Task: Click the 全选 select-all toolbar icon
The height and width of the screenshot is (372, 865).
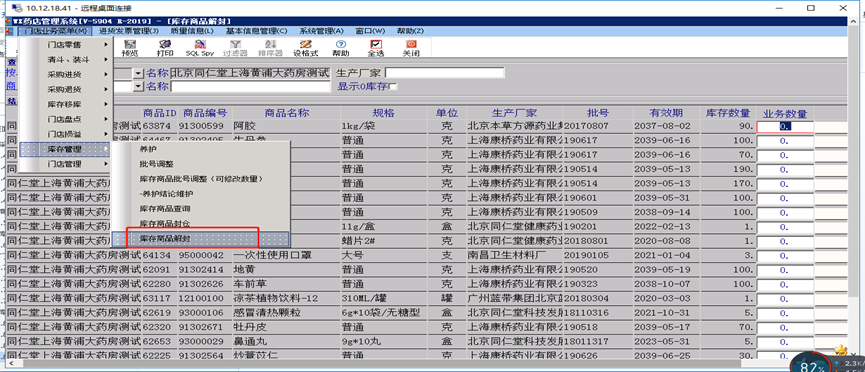Action: tap(376, 47)
